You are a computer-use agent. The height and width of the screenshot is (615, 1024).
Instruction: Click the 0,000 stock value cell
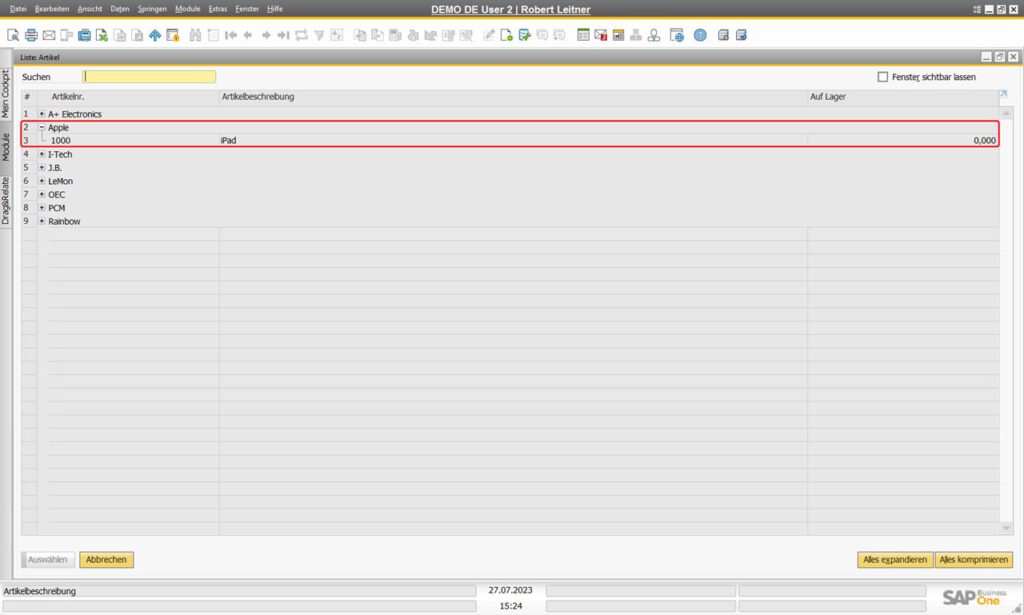click(x=985, y=140)
